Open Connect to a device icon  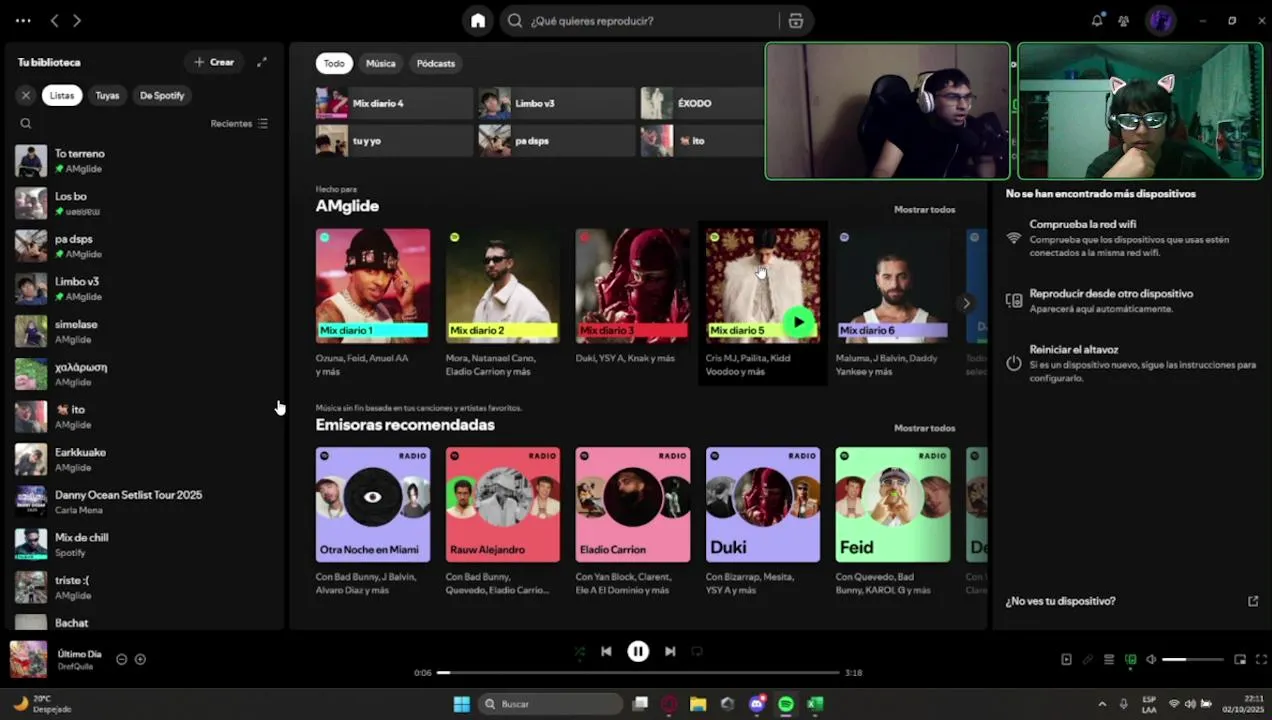pyautogui.click(x=1131, y=659)
